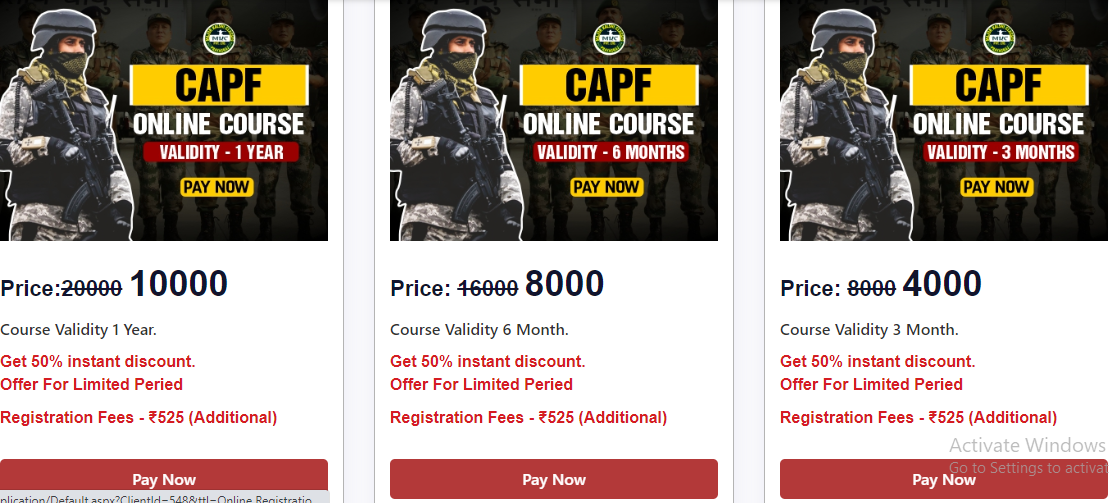Click Pay Now button for 6 Month course
Image resolution: width=1109 pixels, height=503 pixels.
pyautogui.click(x=554, y=479)
